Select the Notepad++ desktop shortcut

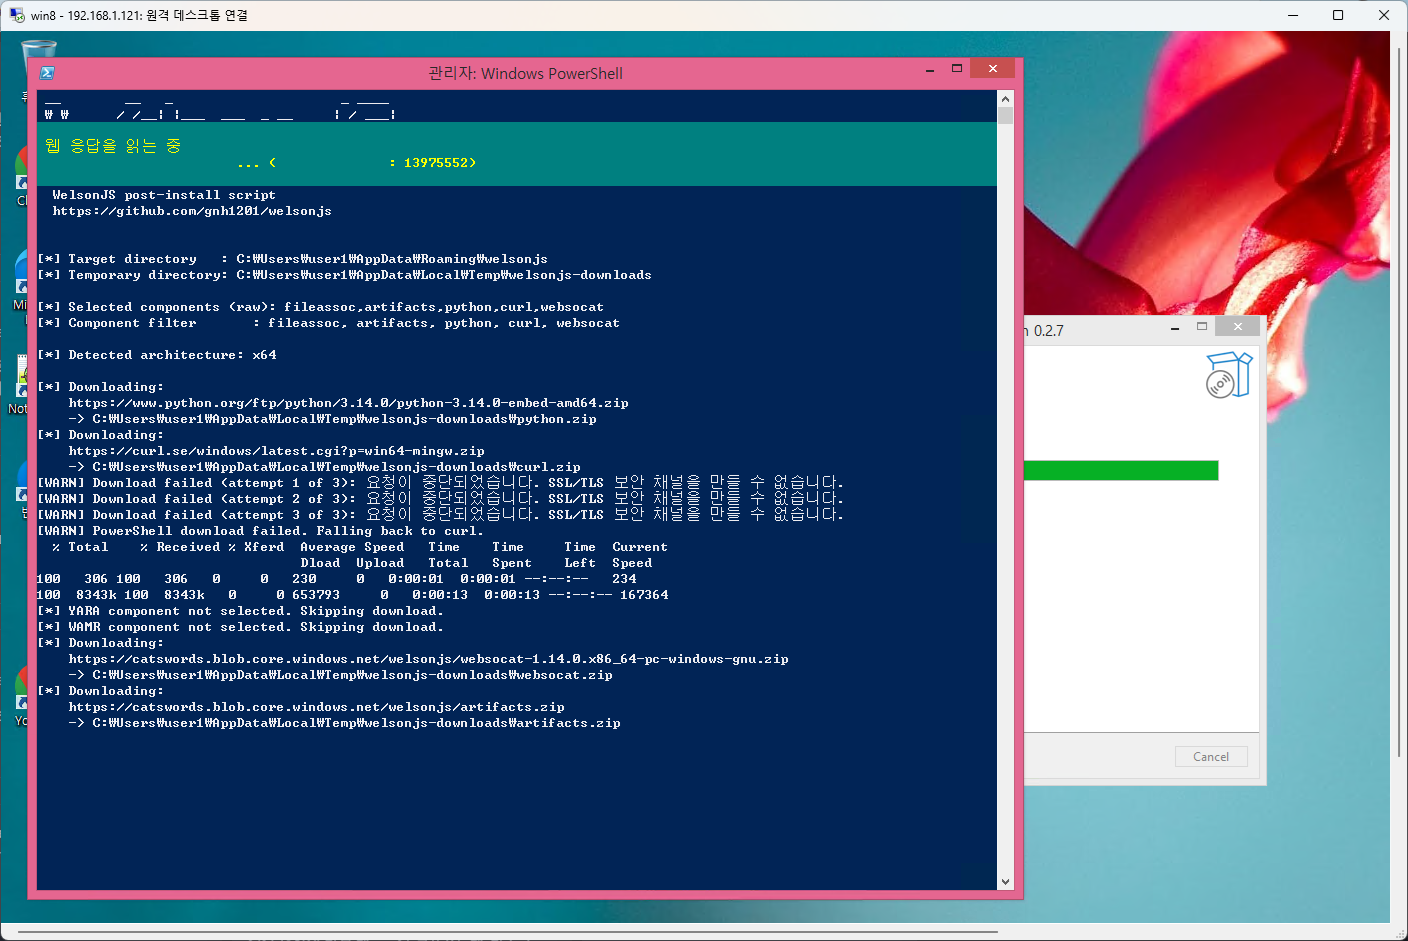pos(20,380)
